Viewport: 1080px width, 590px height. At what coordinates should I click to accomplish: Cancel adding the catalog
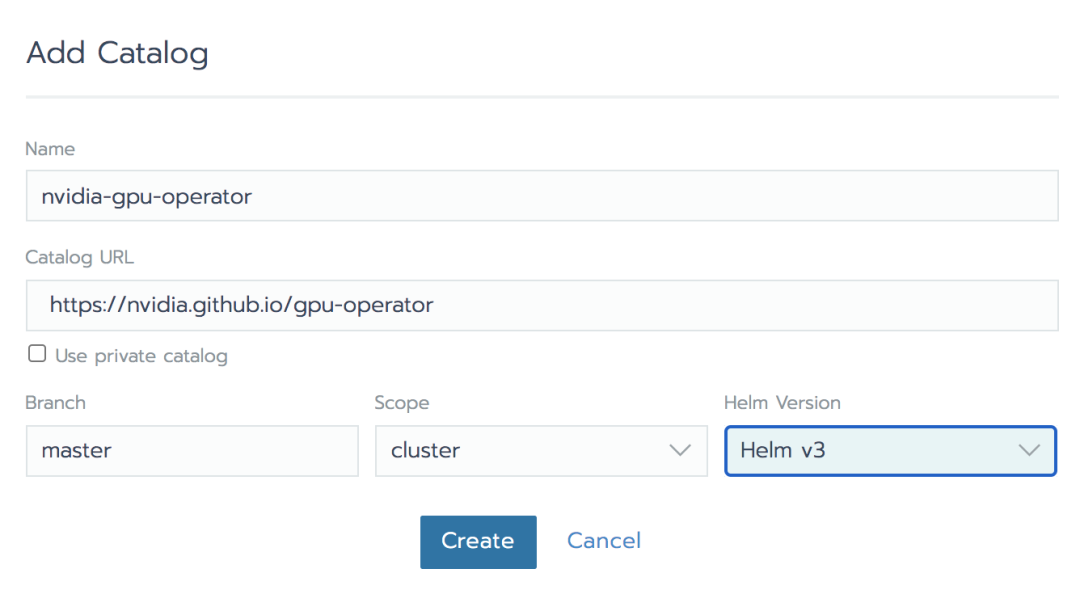click(x=604, y=541)
